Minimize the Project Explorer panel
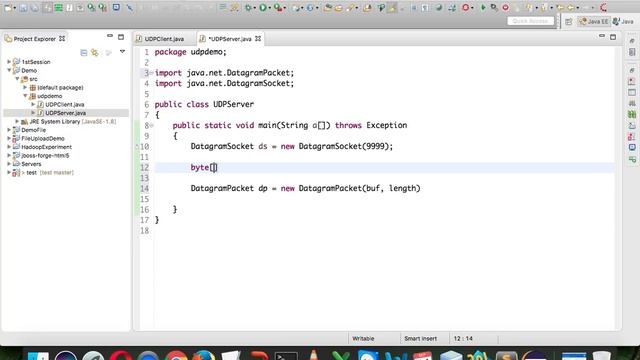640x360 pixels. pyautogui.click(x=110, y=37)
